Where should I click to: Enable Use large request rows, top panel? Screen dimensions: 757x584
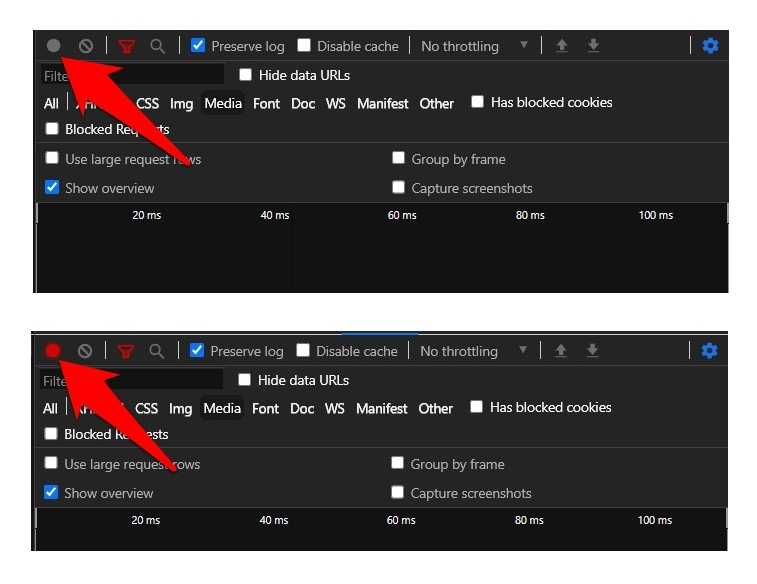coord(52,158)
